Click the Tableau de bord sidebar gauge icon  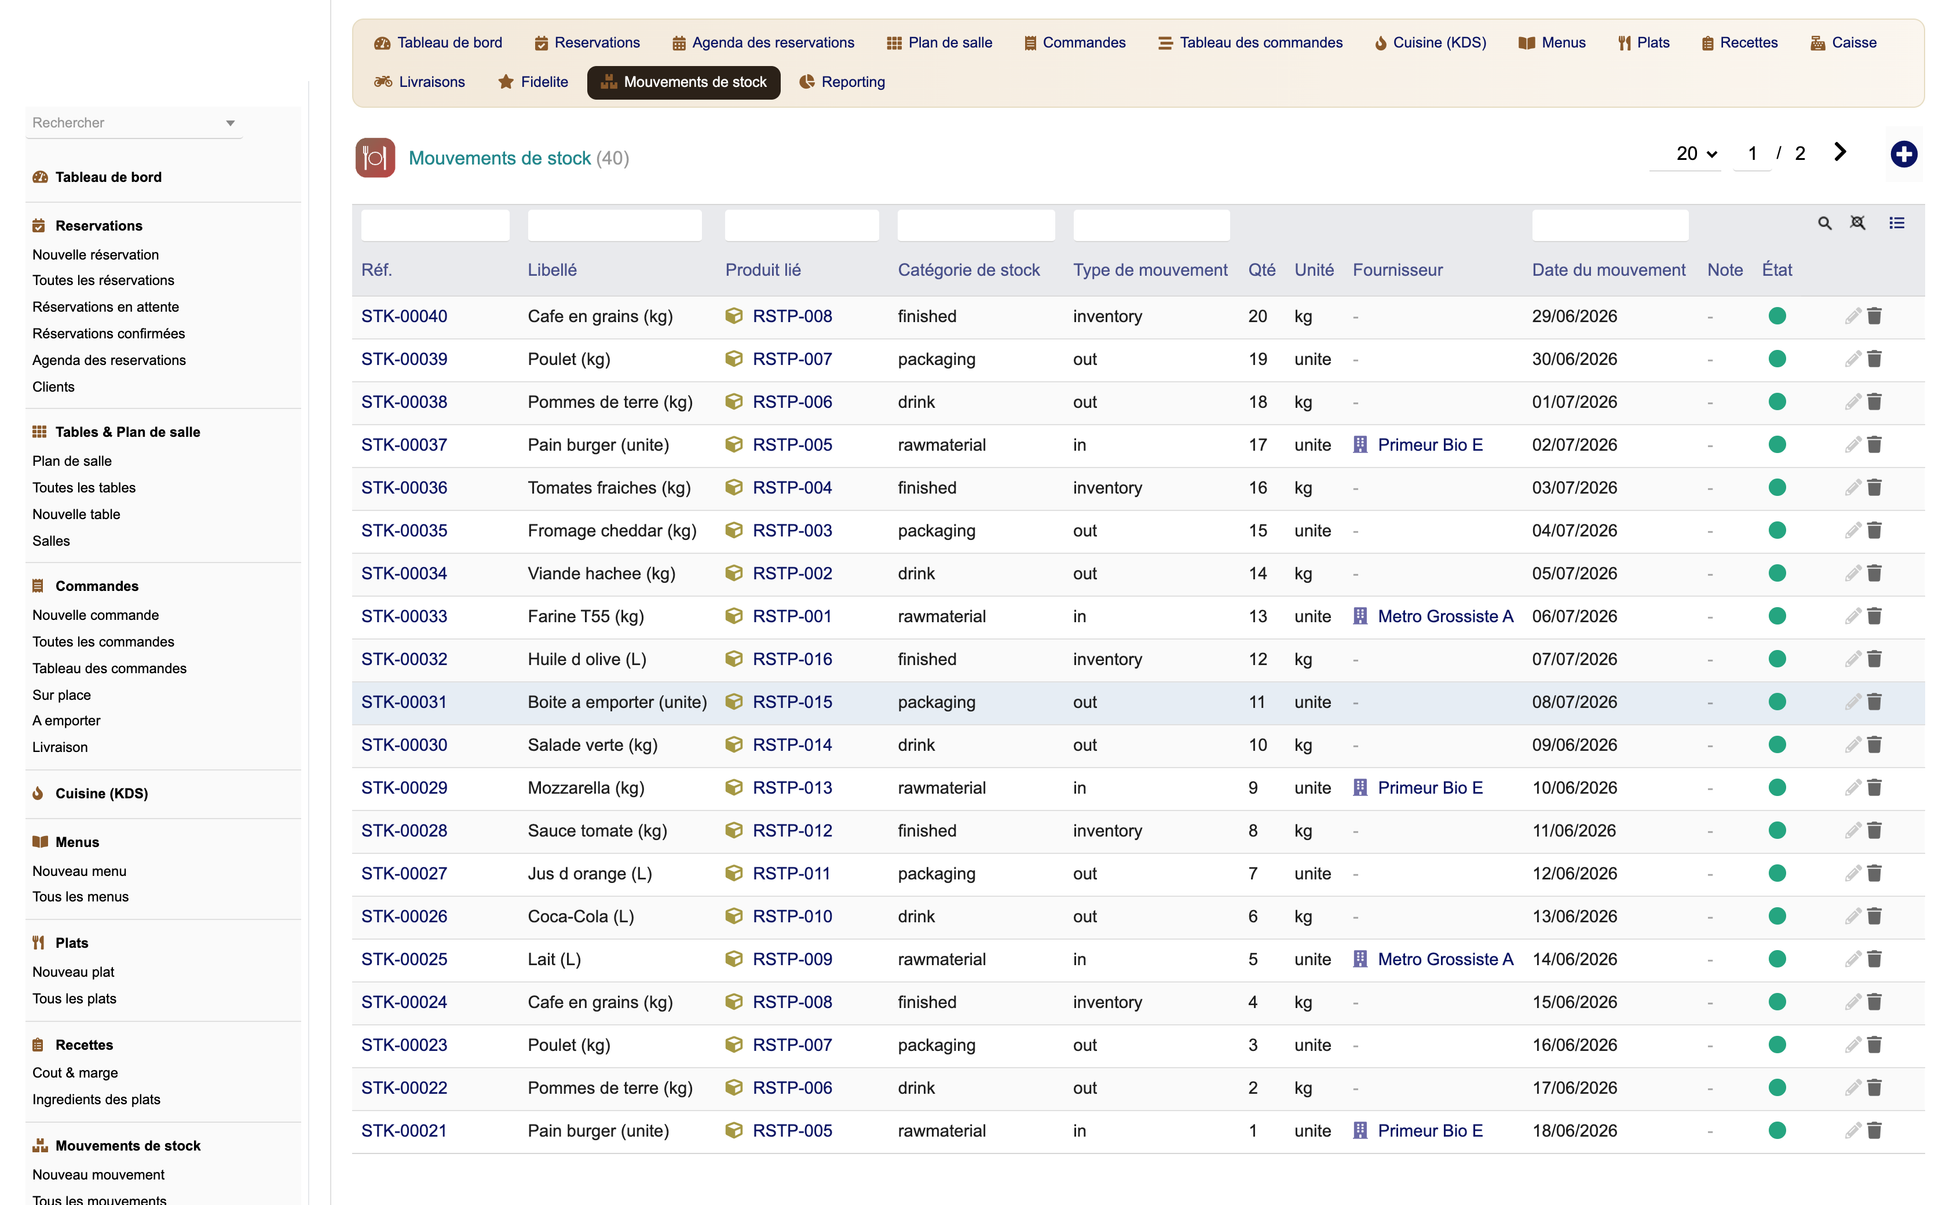40,177
